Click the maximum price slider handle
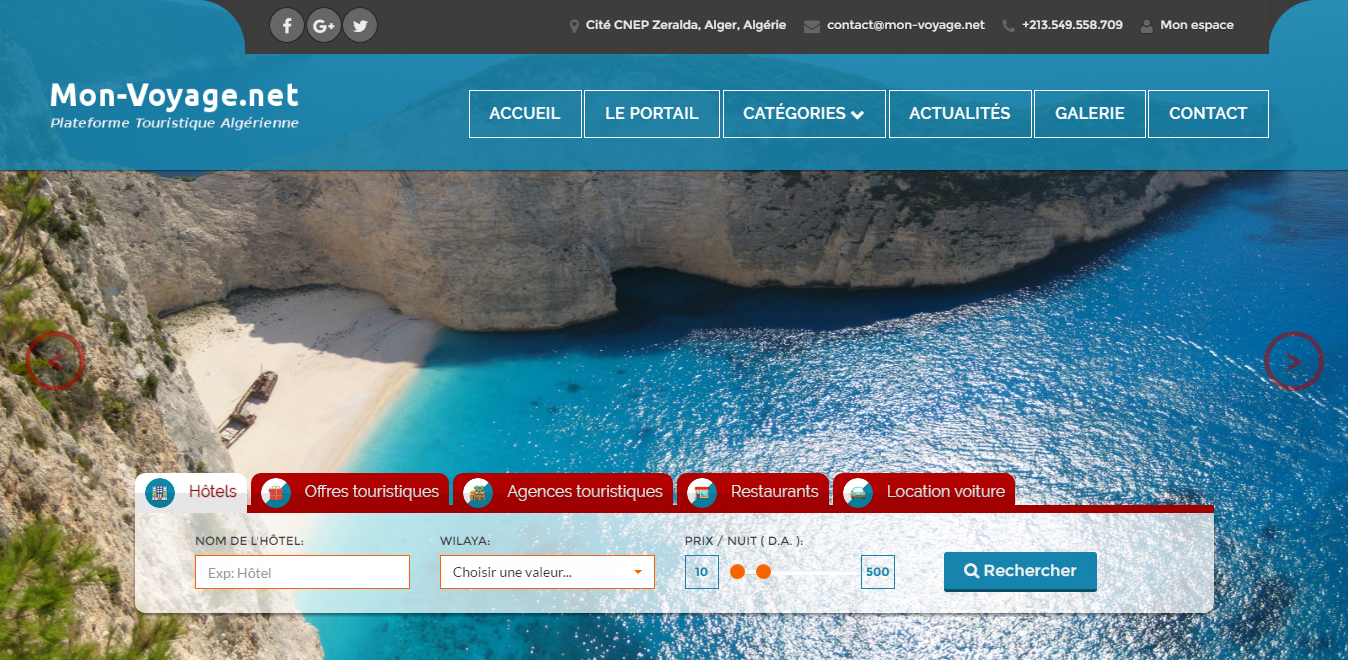 coord(763,572)
